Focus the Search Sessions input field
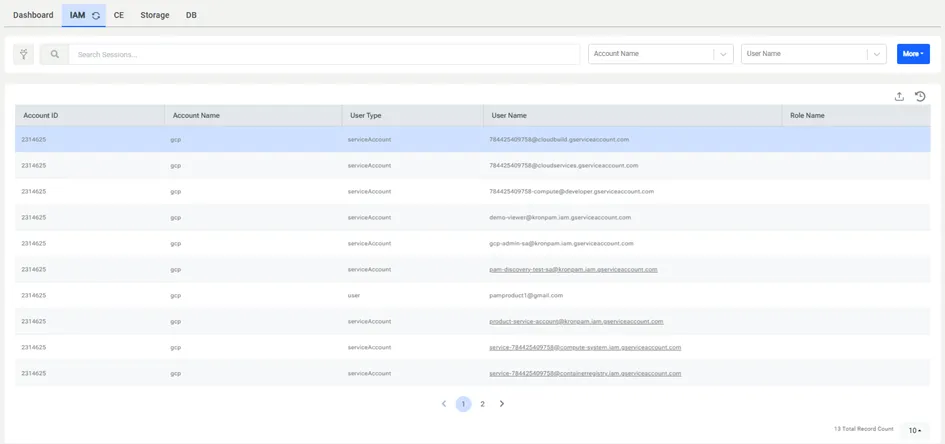The image size is (945, 444). pyautogui.click(x=324, y=54)
